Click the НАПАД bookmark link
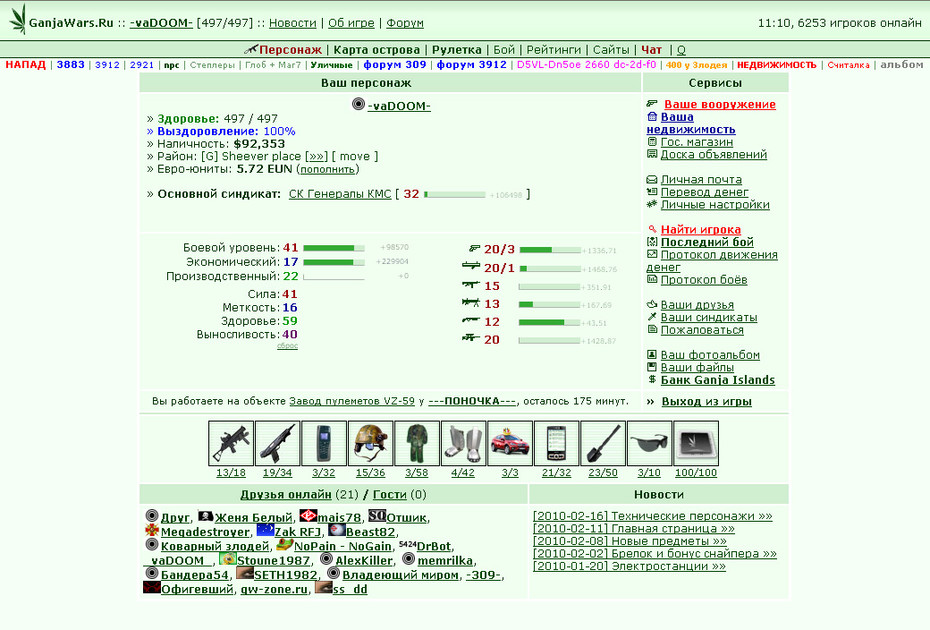Image resolution: width=930 pixels, height=630 pixels. click(x=26, y=65)
